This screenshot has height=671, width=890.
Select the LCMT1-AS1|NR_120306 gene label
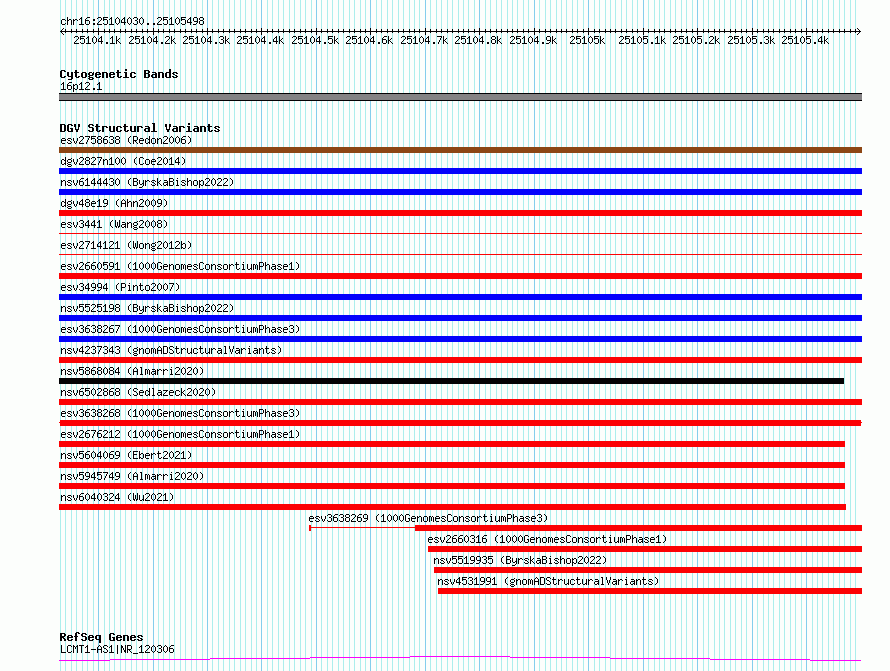click(x=117, y=649)
